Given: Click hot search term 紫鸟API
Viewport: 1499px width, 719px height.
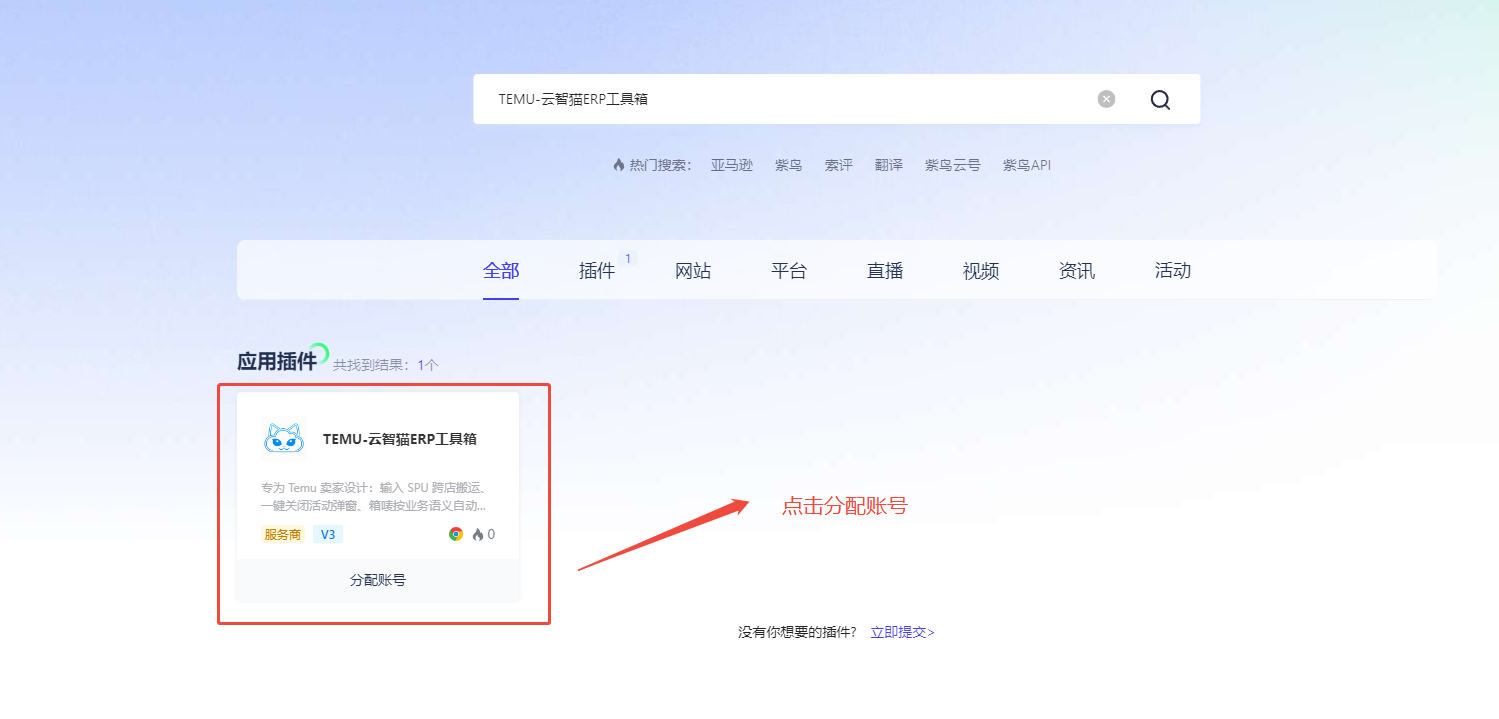Looking at the screenshot, I should tap(1027, 165).
